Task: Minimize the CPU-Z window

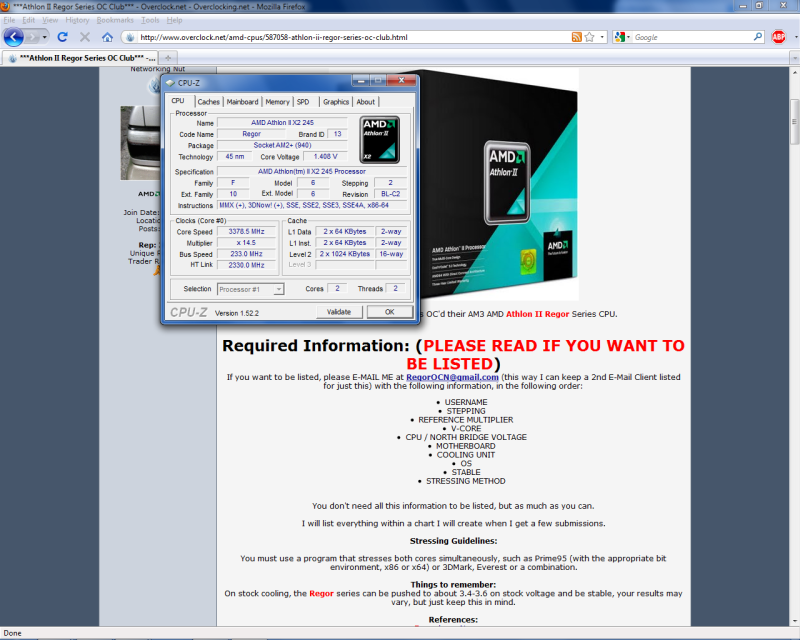Action: pos(361,81)
